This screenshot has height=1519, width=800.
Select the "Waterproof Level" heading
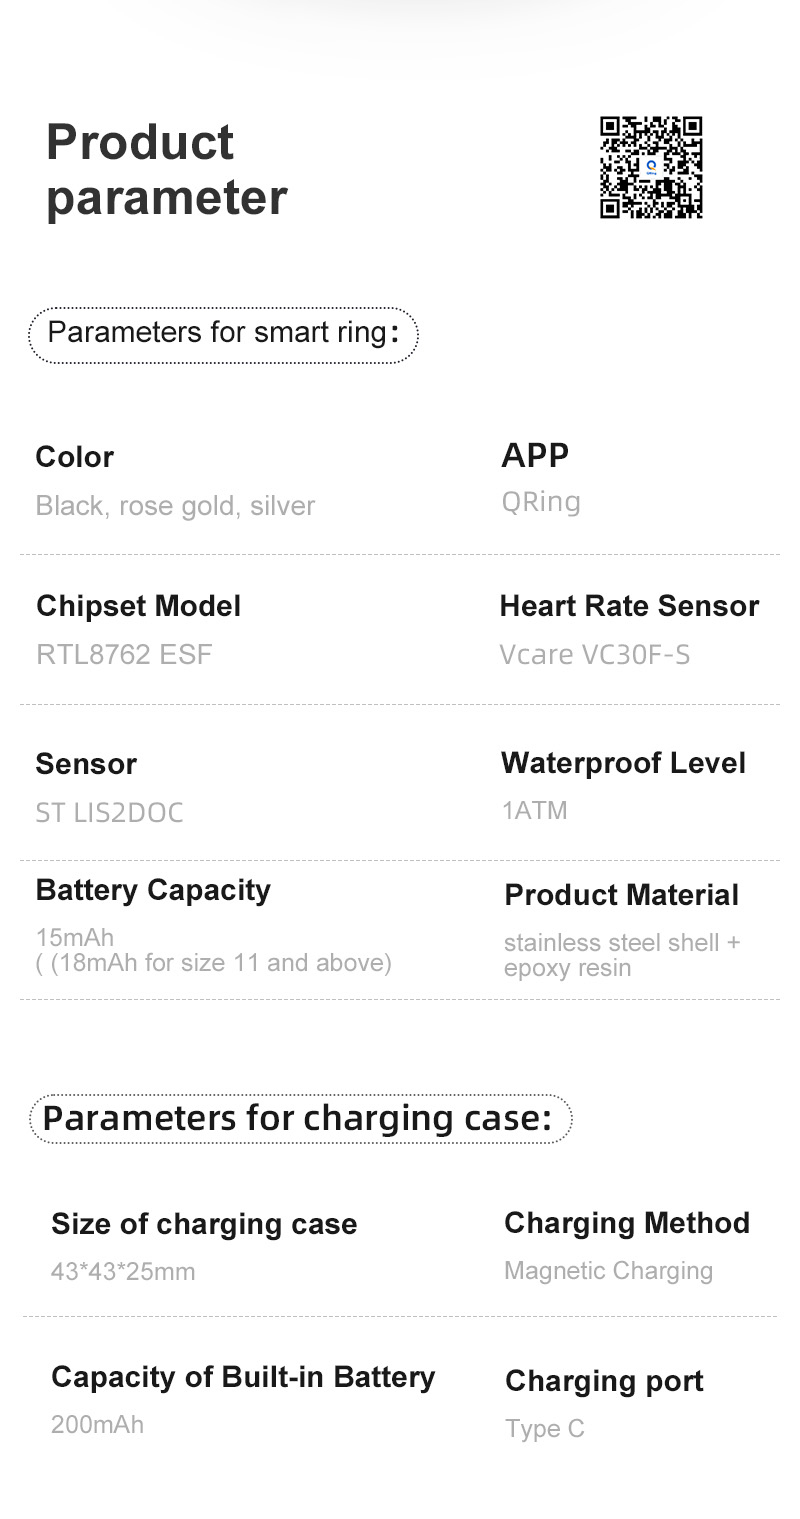[x=623, y=763]
